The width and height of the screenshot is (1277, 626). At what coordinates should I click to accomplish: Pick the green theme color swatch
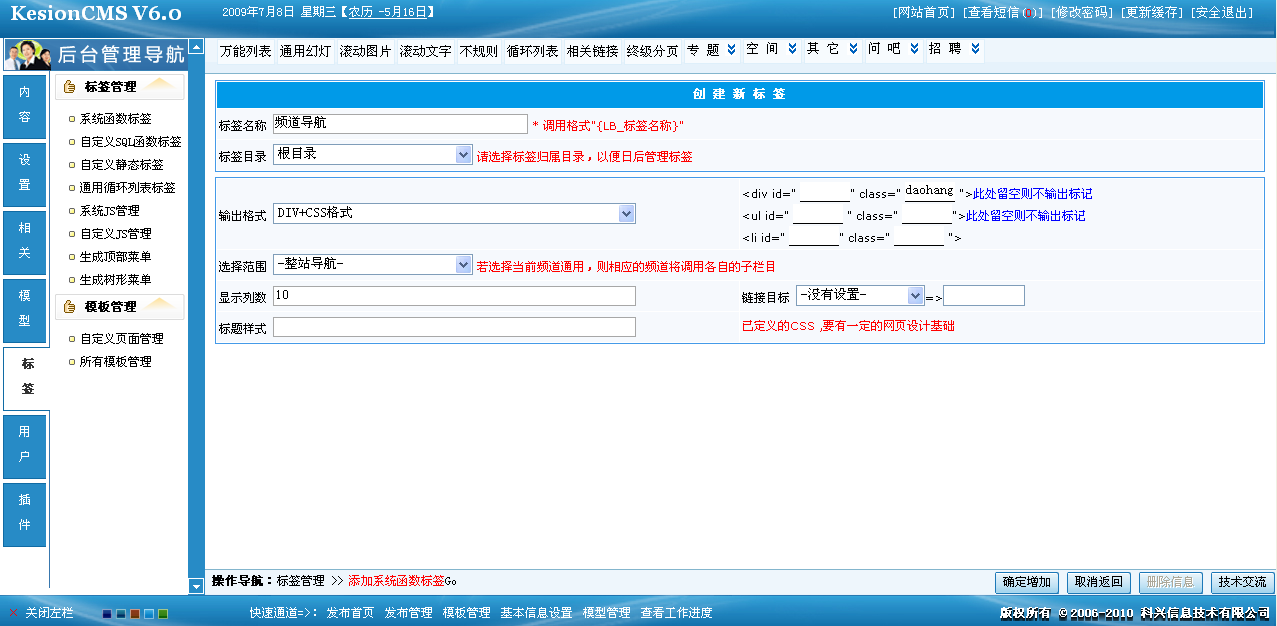(163, 614)
